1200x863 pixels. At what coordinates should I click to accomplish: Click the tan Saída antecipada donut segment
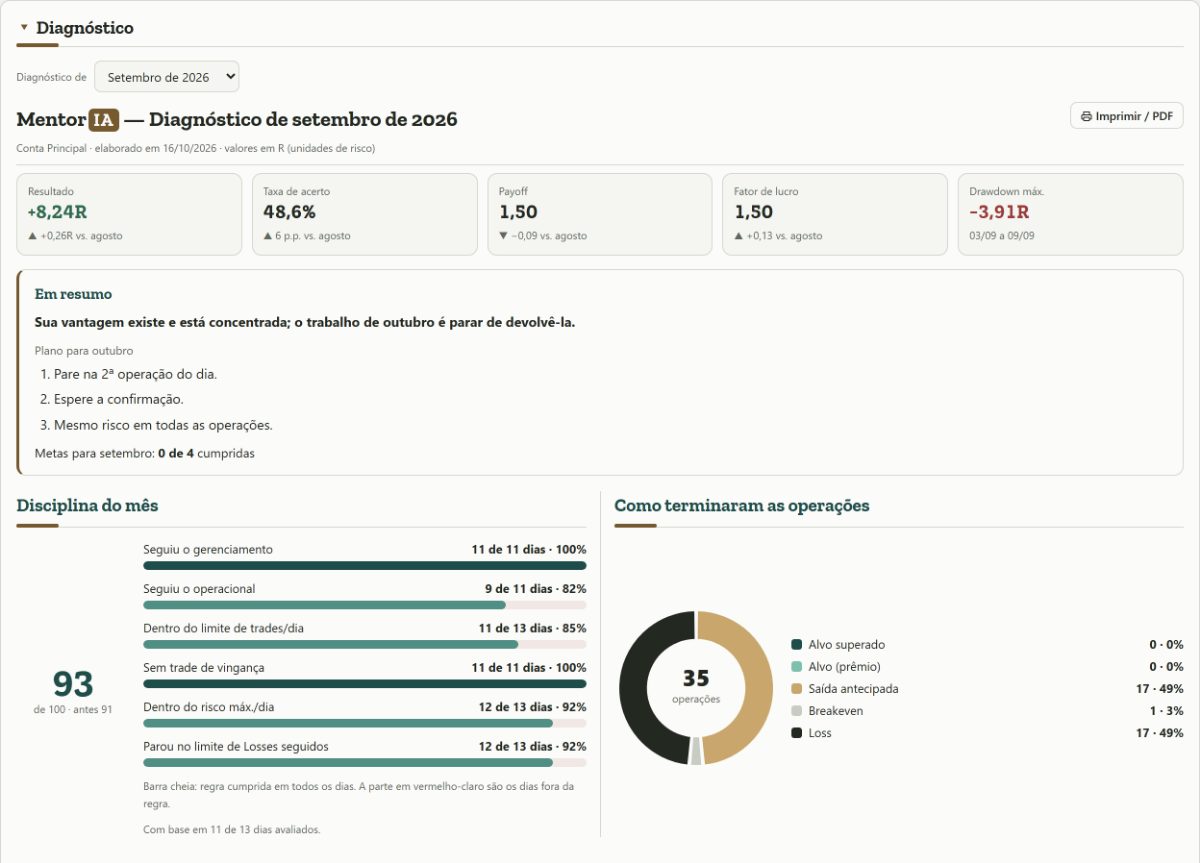[758, 688]
